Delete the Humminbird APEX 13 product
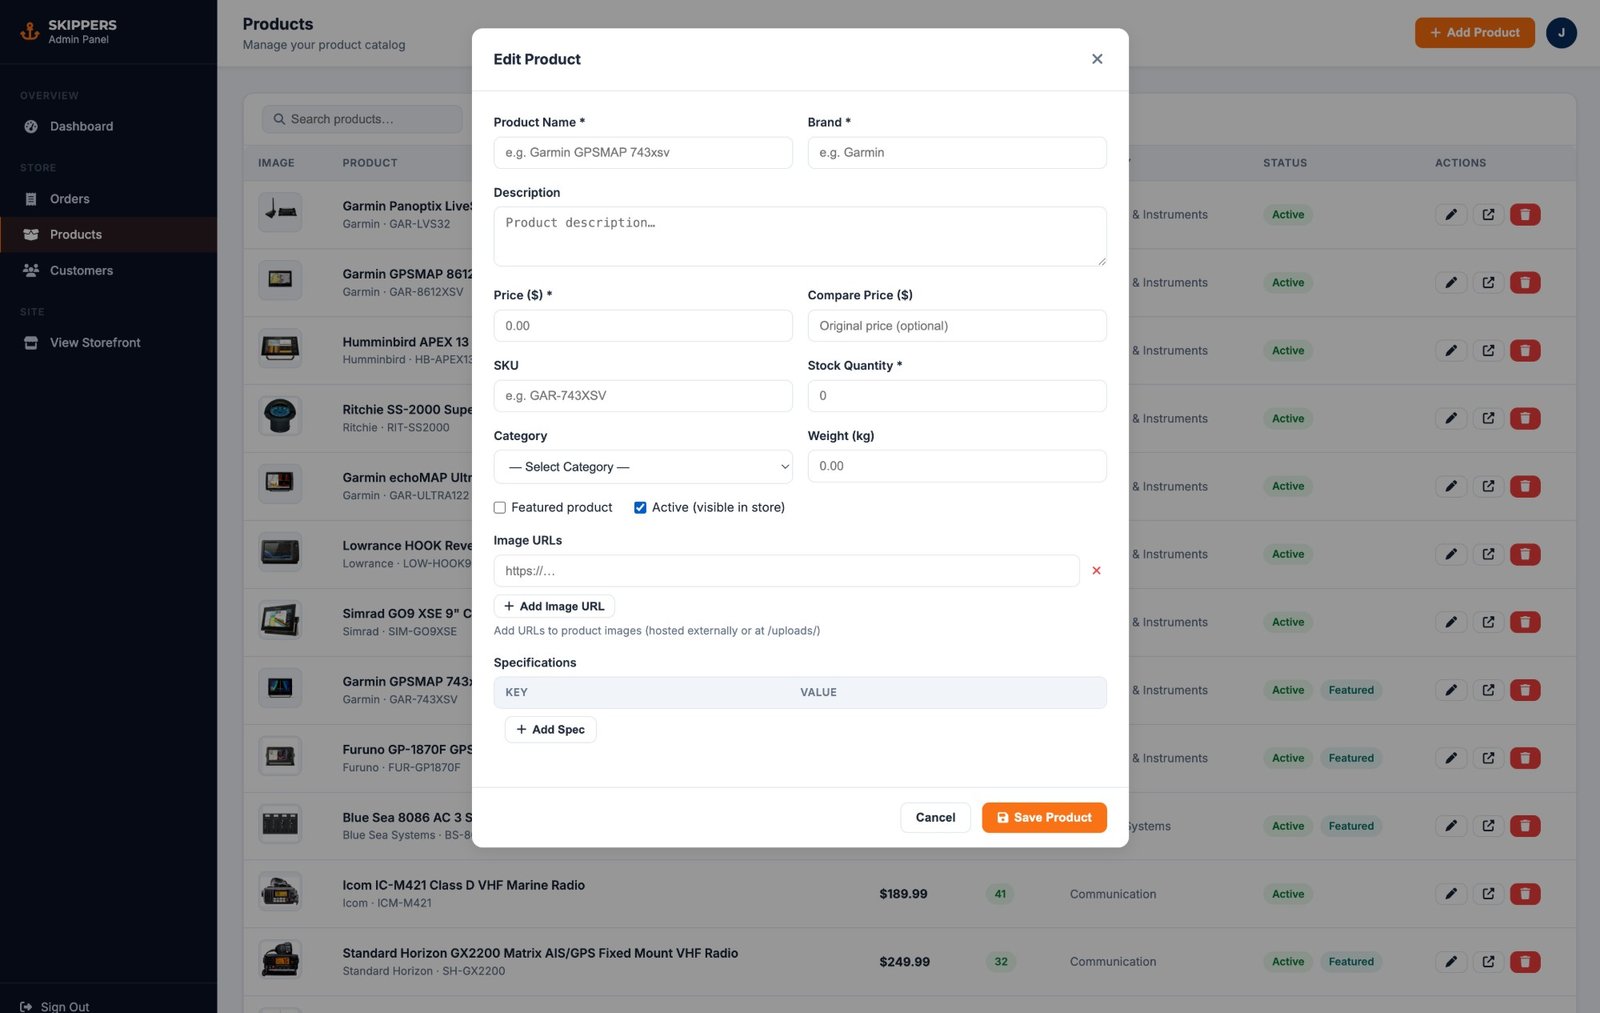 tap(1525, 351)
